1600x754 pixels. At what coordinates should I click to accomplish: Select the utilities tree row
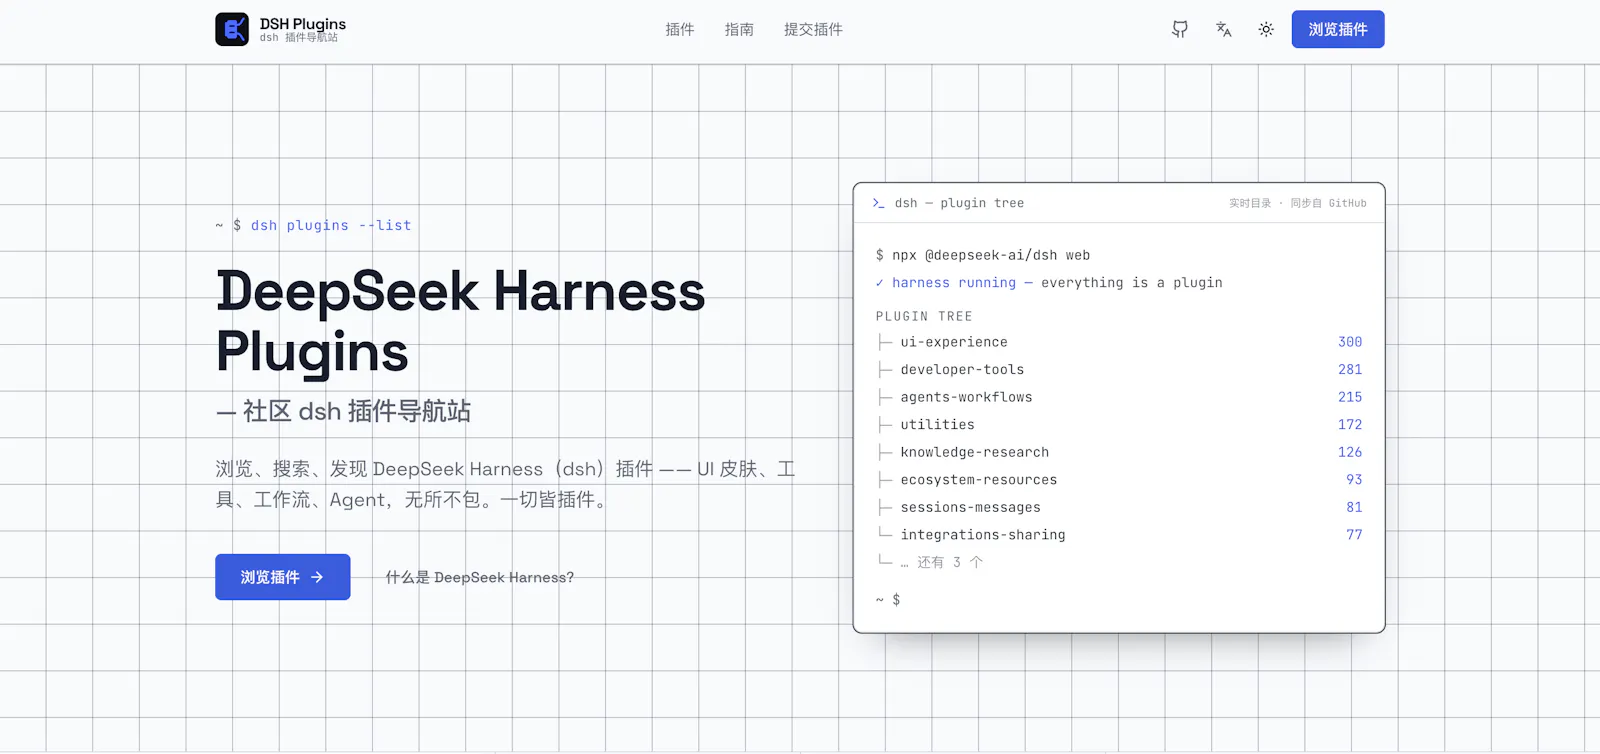pyautogui.click(x=1119, y=425)
